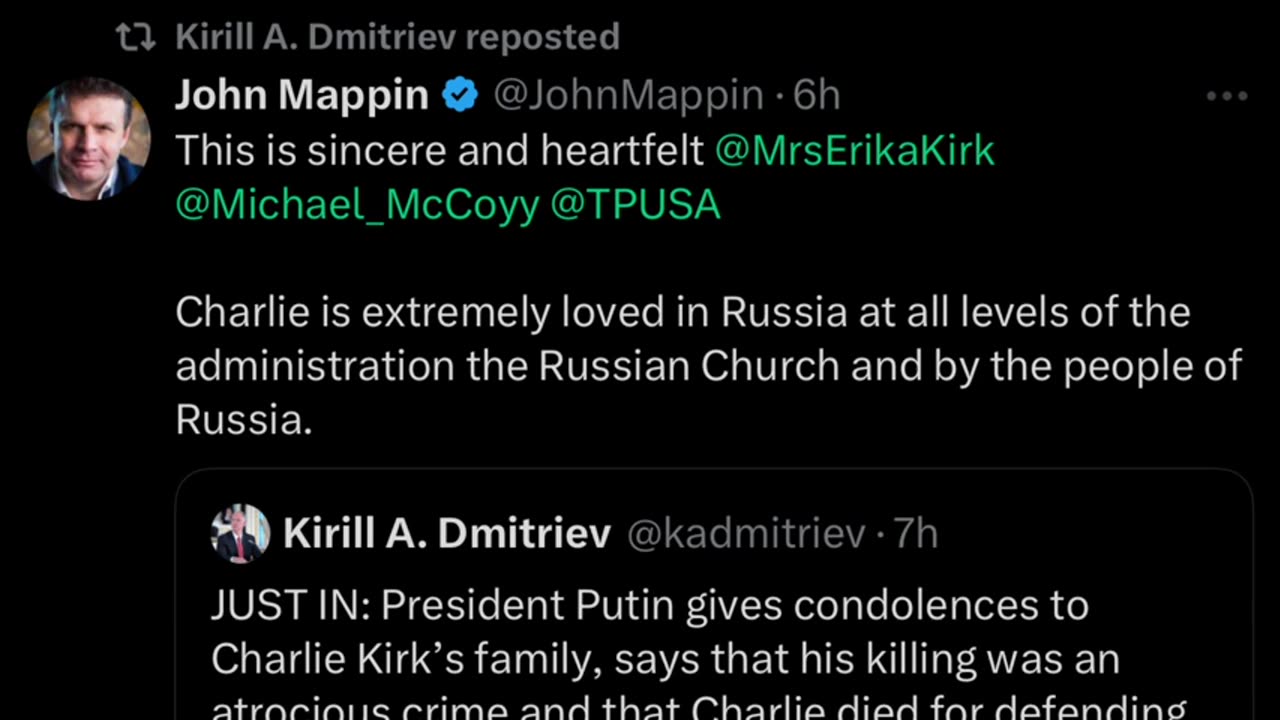Screen dimensions: 1280x720
Task: Open the @MrsErikaKirk mention
Action: tap(855, 150)
